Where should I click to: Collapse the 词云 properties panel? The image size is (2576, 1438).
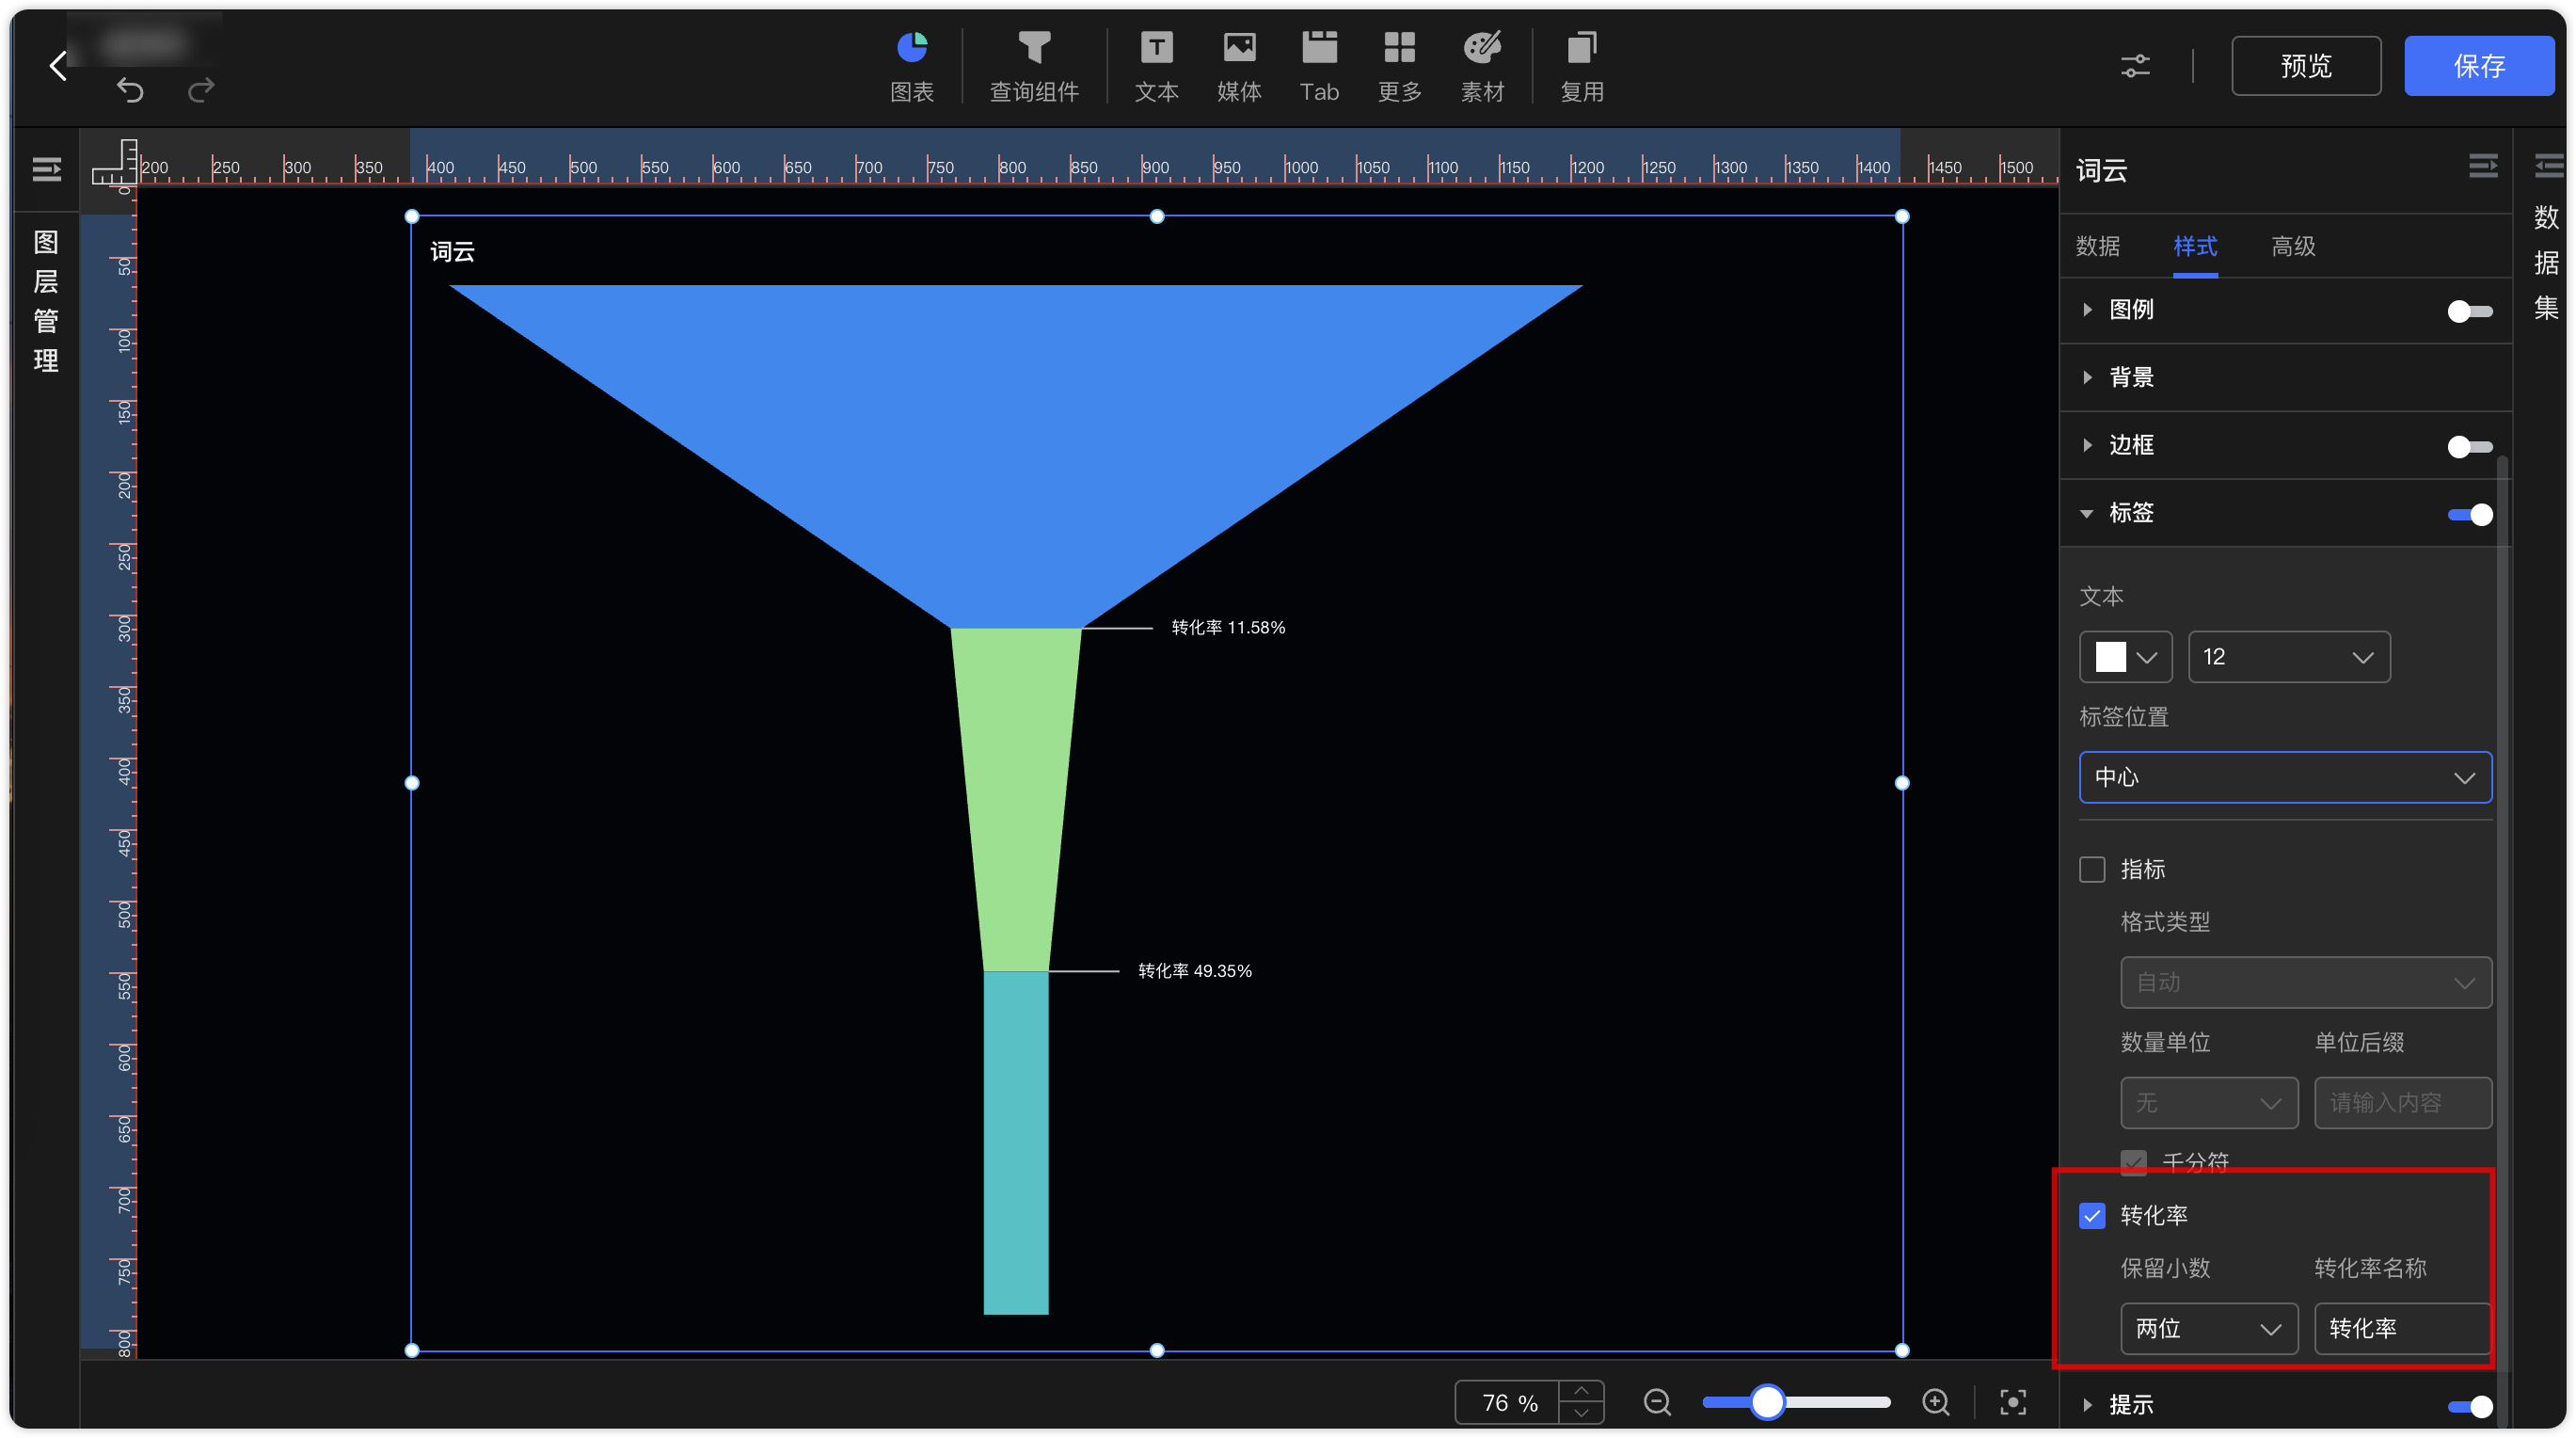tap(2483, 166)
